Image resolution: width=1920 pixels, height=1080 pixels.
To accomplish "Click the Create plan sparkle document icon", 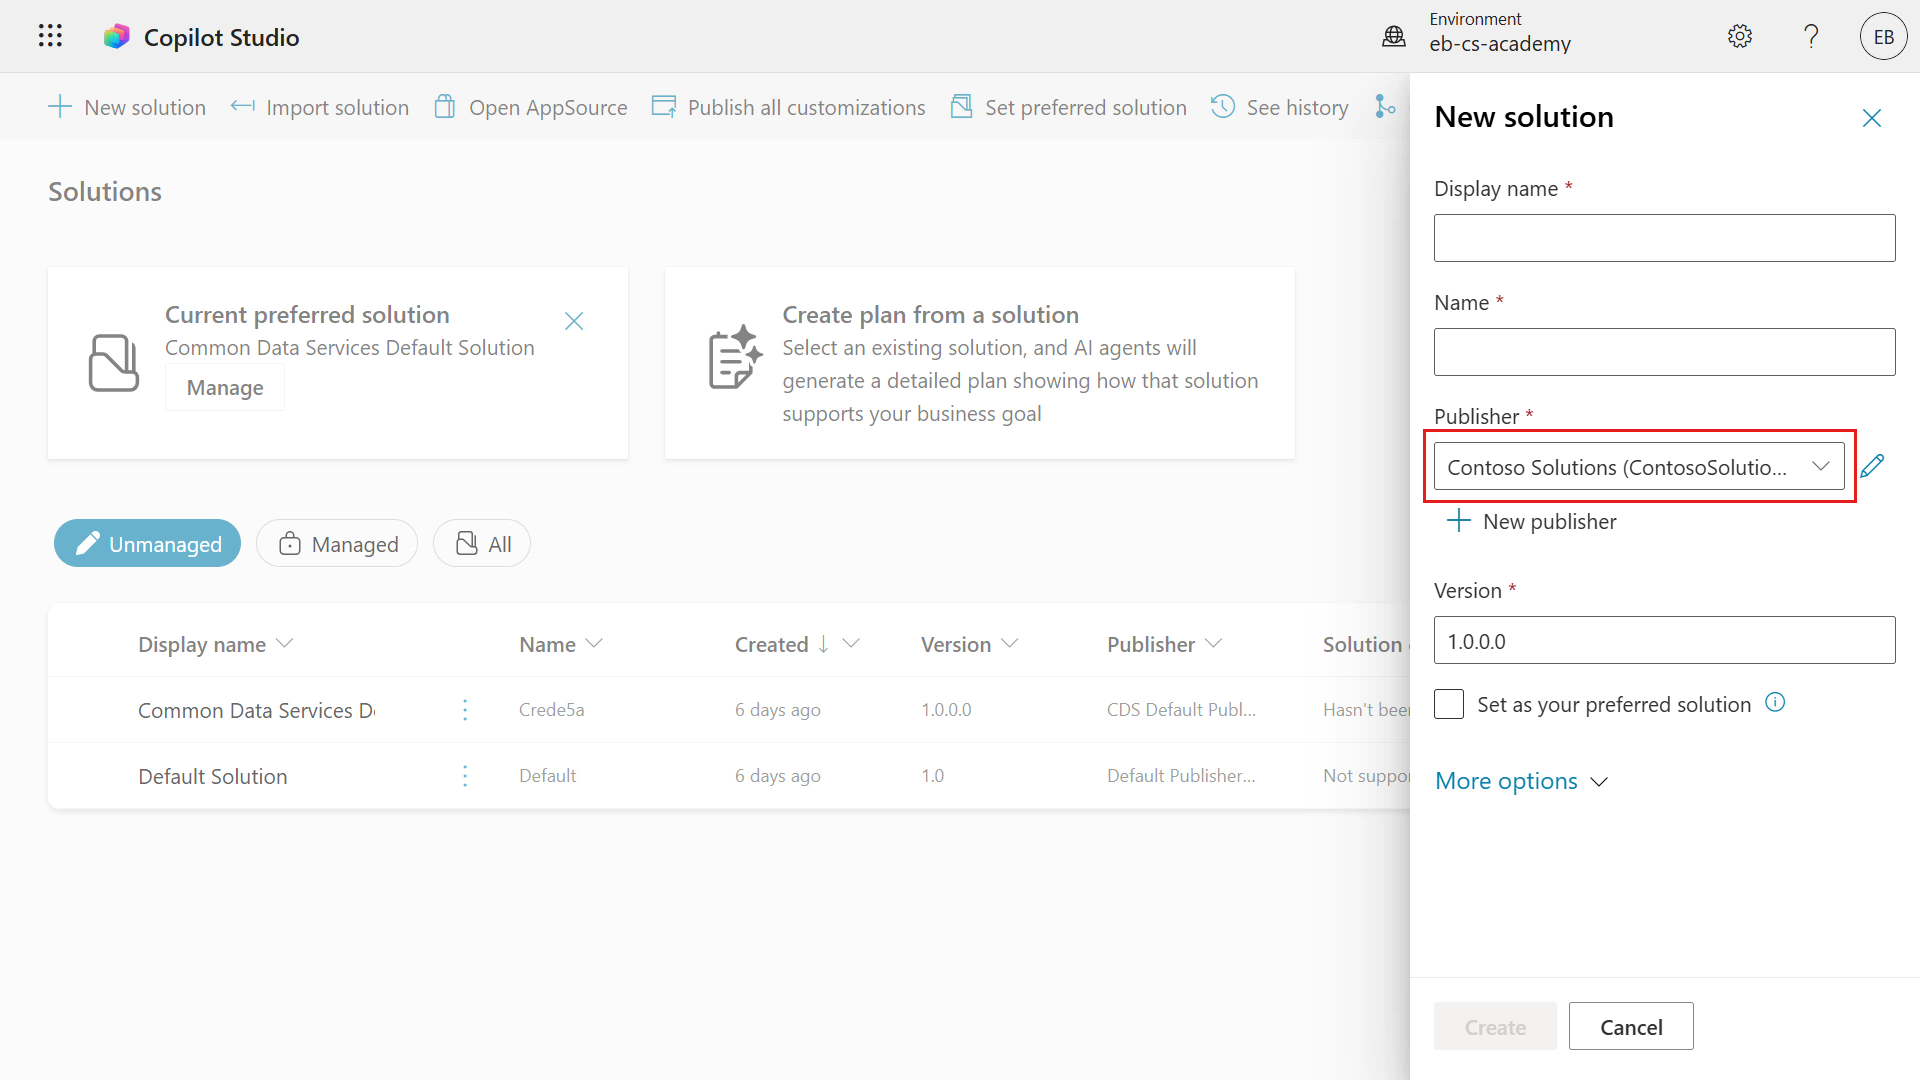I will [735, 357].
